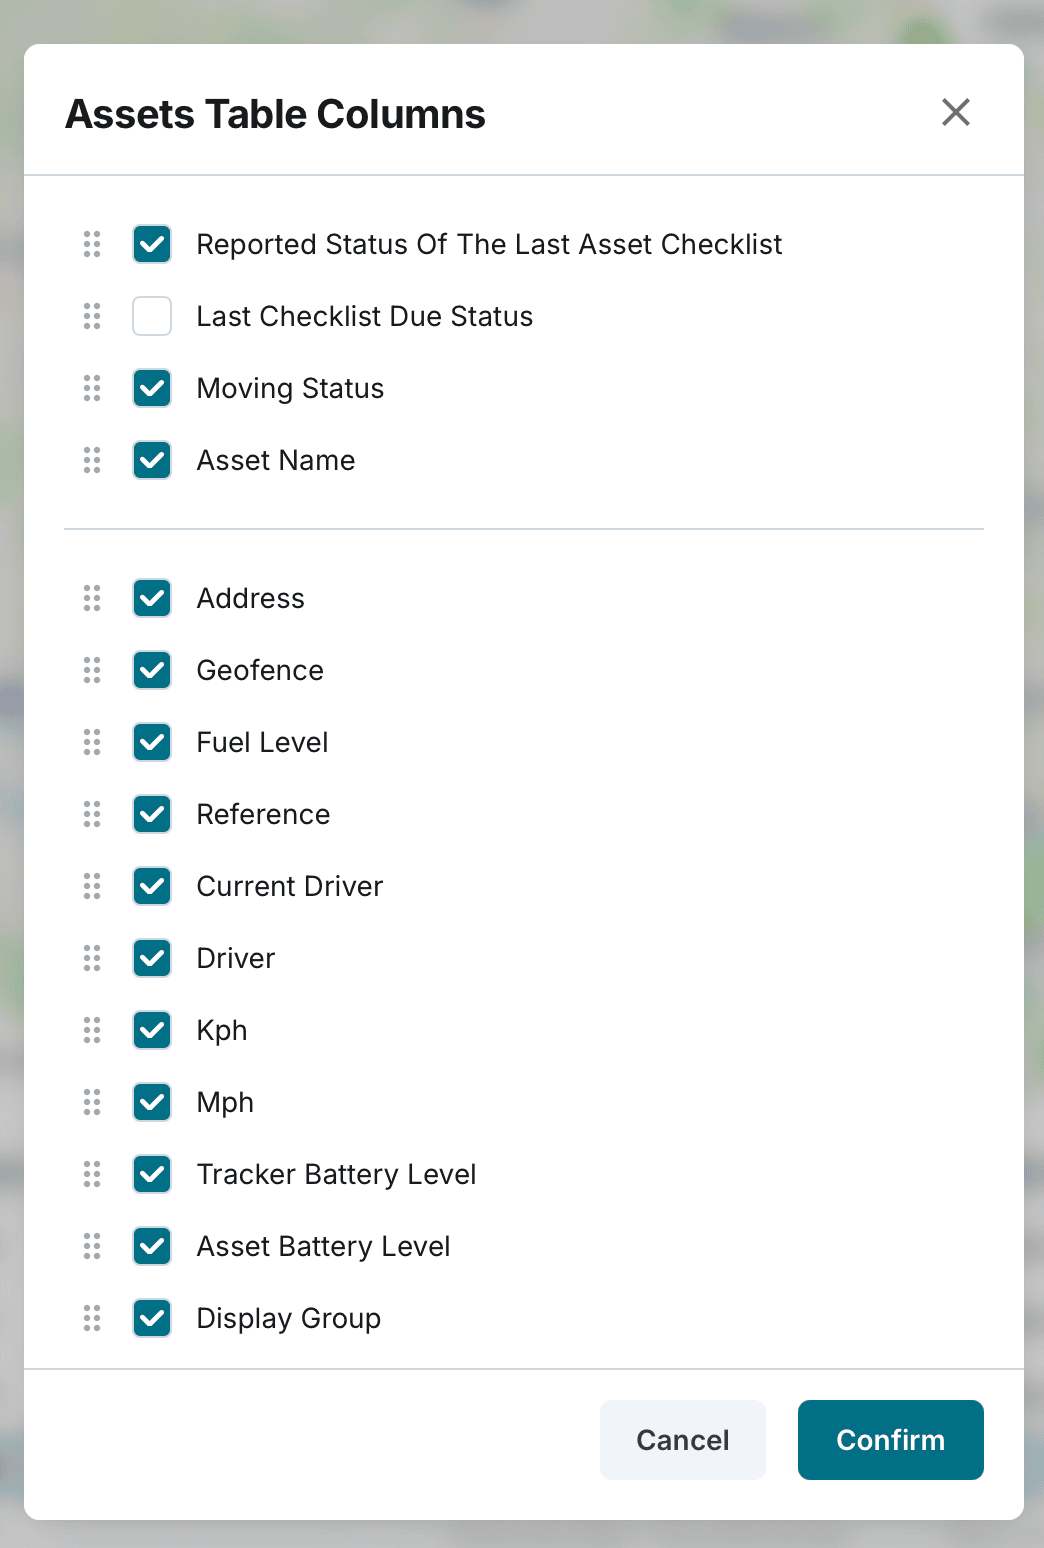Click drag handle for Last Checklist Due Status

[92, 316]
